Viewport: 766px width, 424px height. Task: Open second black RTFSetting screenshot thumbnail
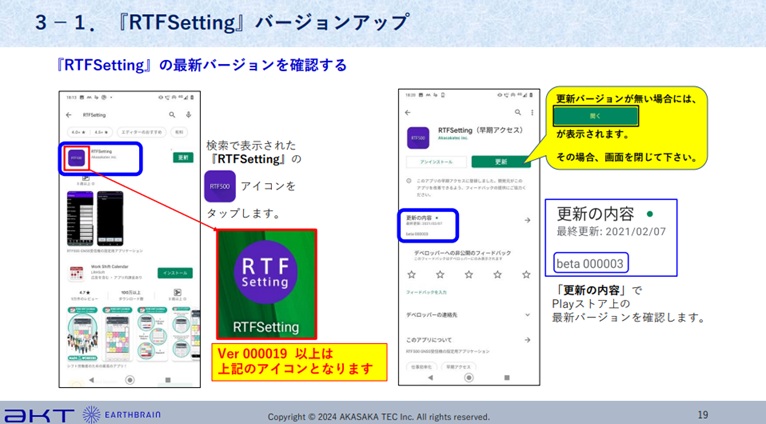pos(110,218)
